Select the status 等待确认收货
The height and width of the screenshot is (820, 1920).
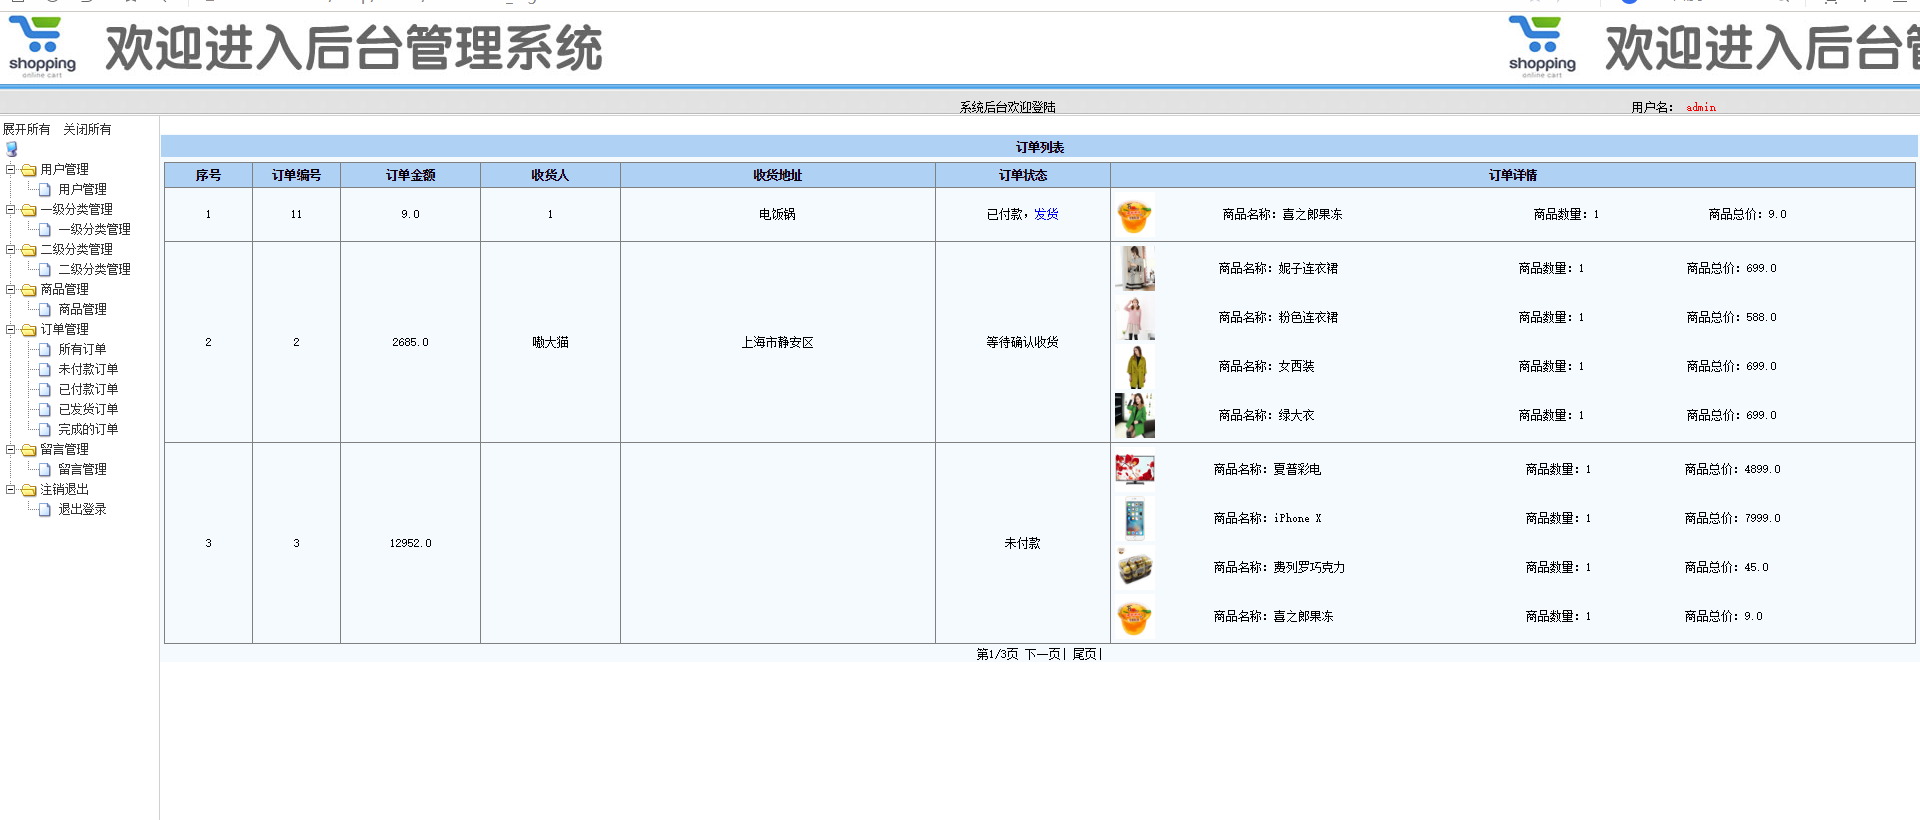[1022, 342]
